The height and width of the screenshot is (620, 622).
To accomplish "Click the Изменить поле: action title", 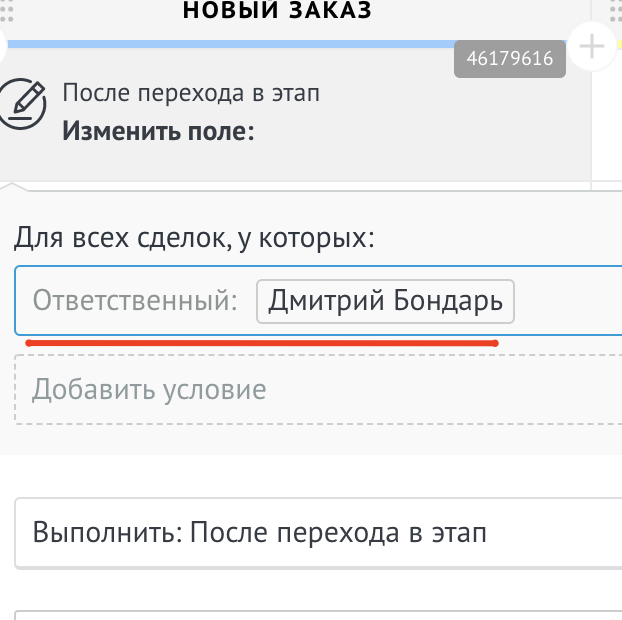I will click(x=158, y=130).
